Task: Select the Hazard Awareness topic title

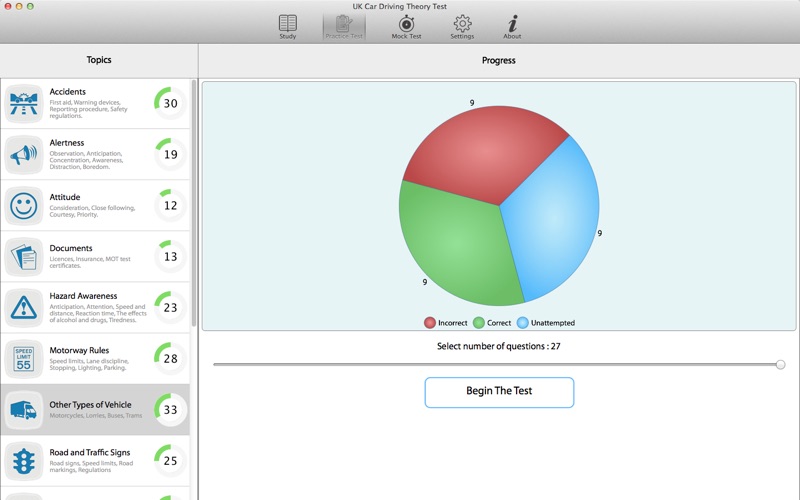Action: 83,296
